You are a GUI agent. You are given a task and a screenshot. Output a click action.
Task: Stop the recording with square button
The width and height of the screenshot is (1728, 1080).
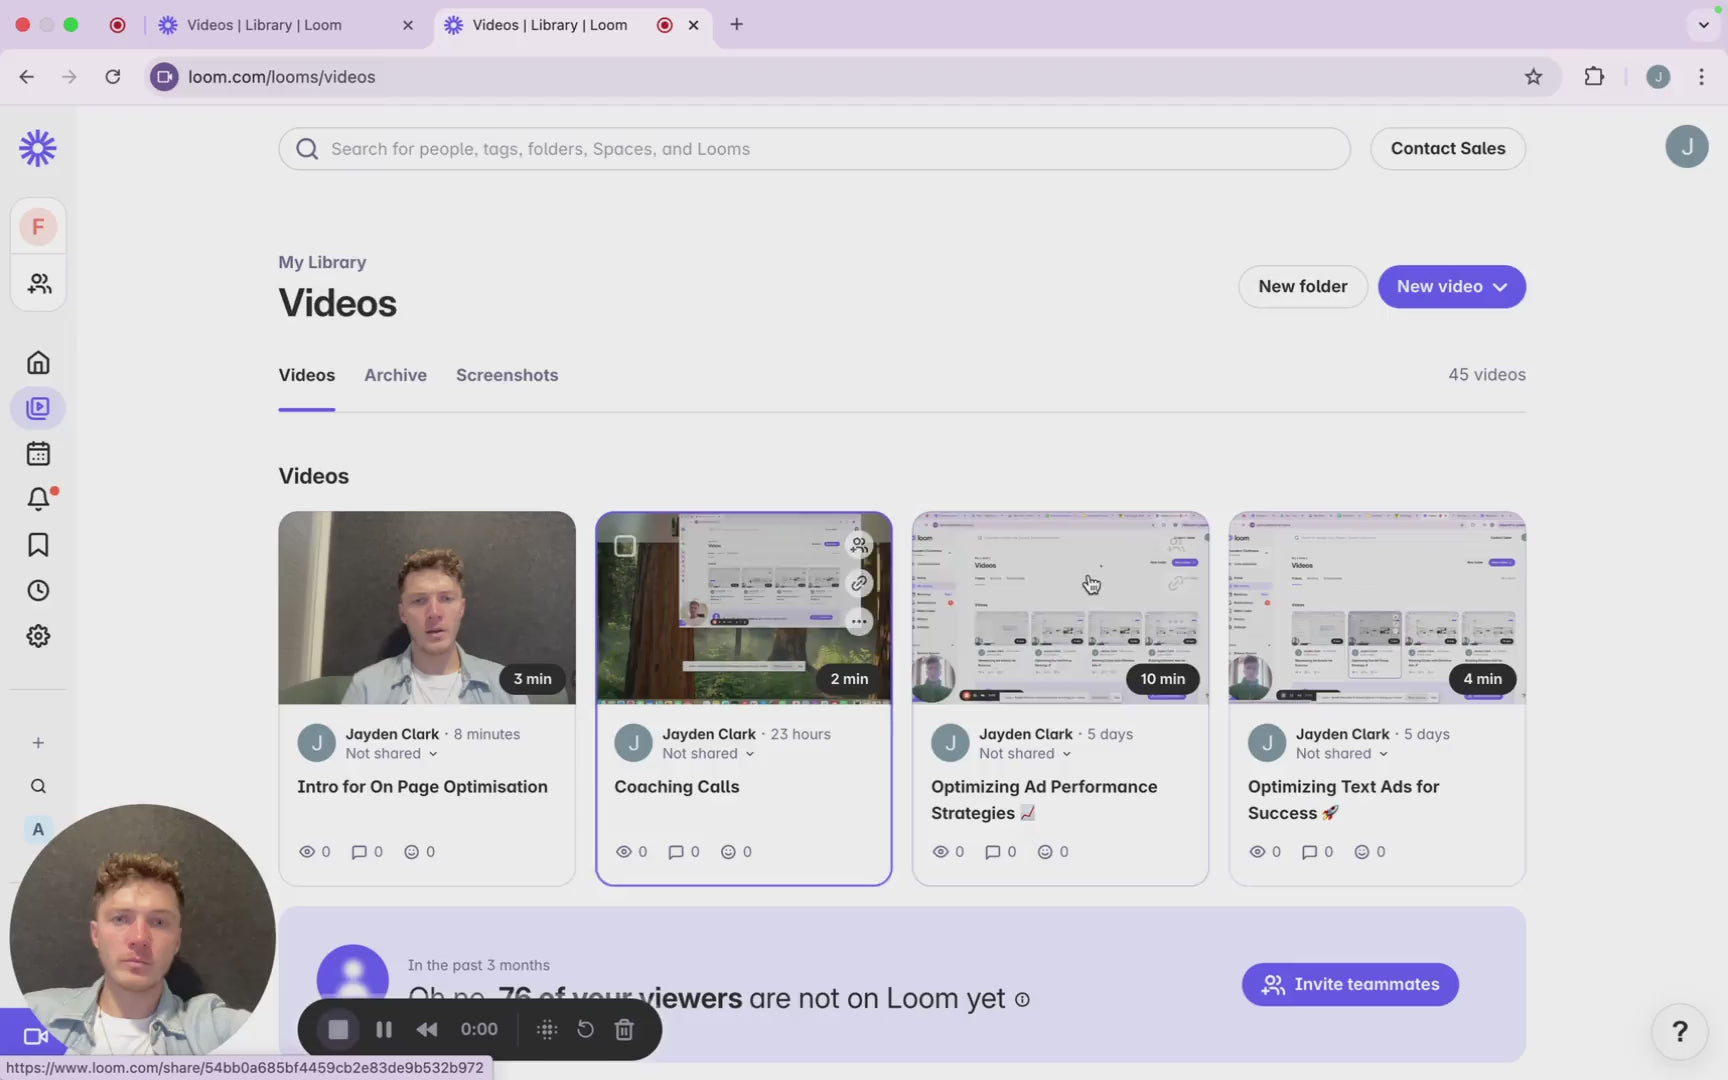point(338,1029)
